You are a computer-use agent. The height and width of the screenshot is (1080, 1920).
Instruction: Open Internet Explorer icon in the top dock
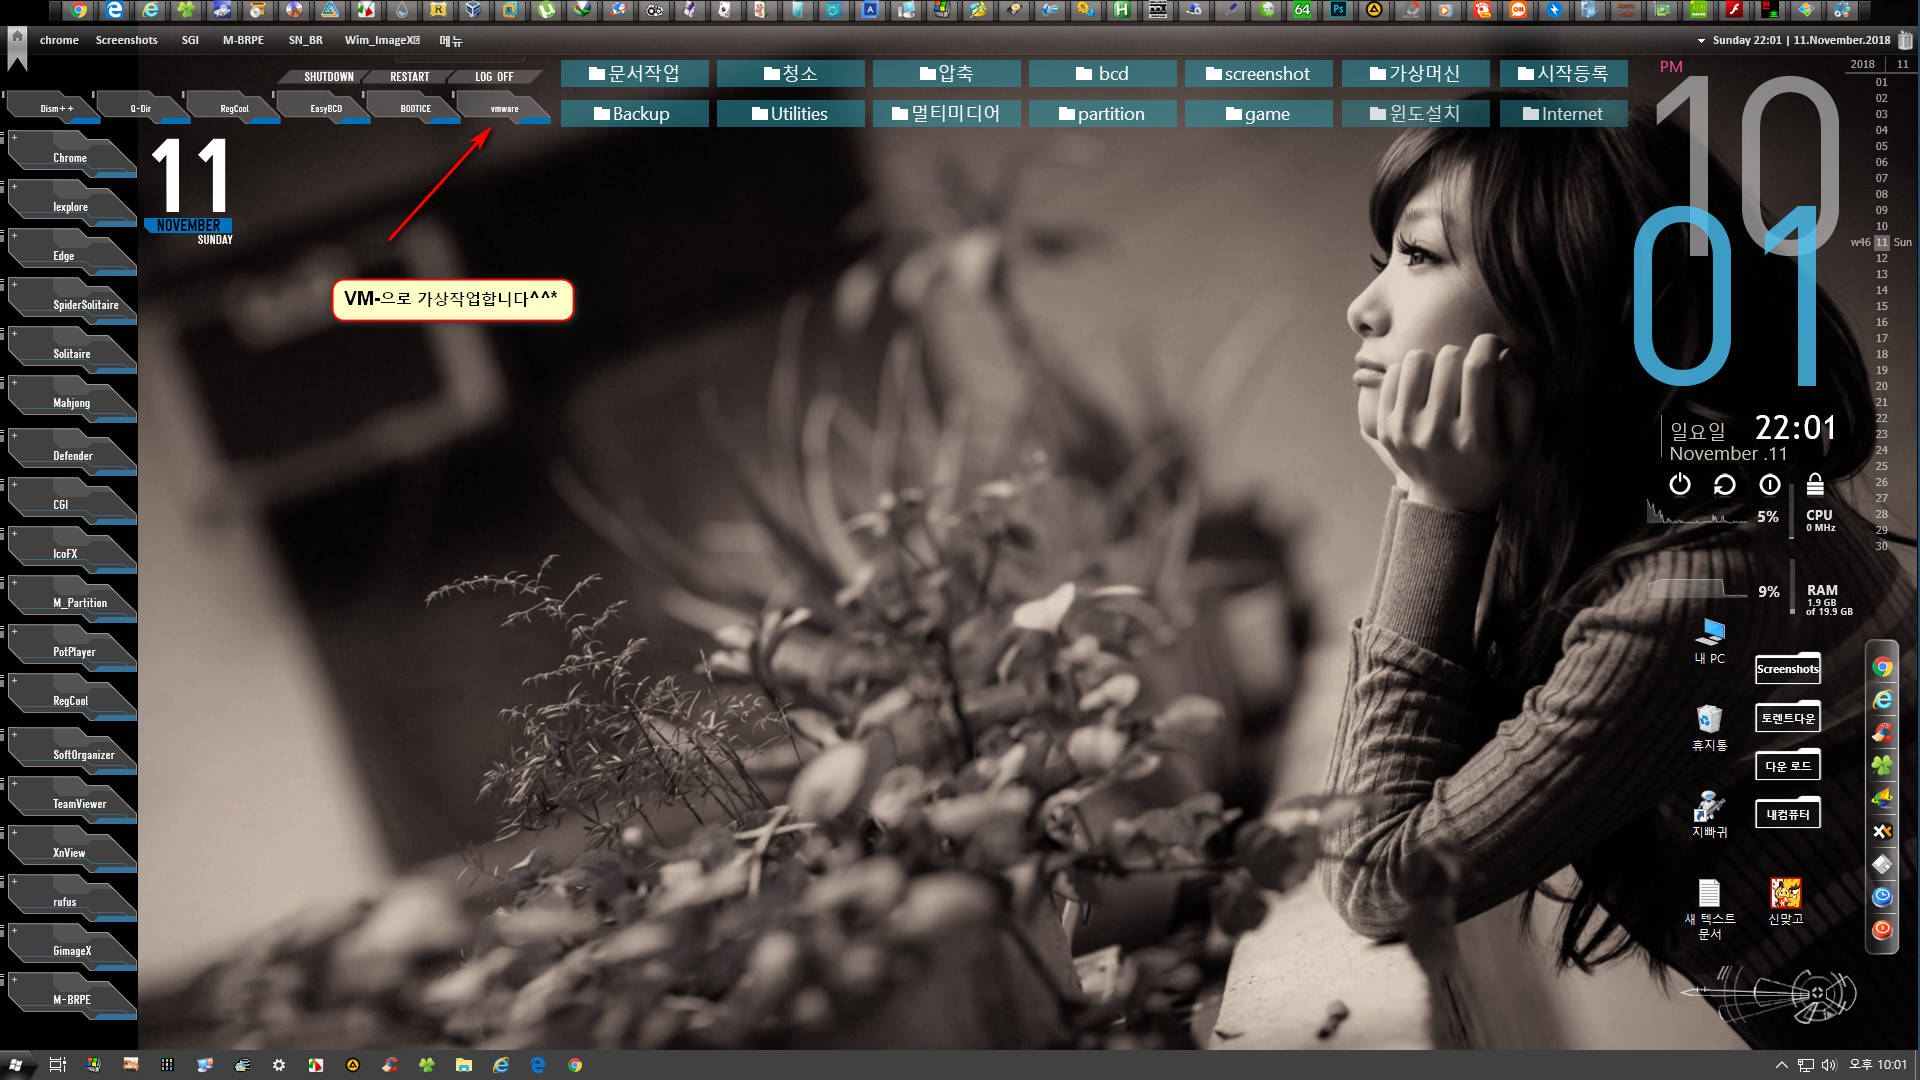[x=151, y=10]
